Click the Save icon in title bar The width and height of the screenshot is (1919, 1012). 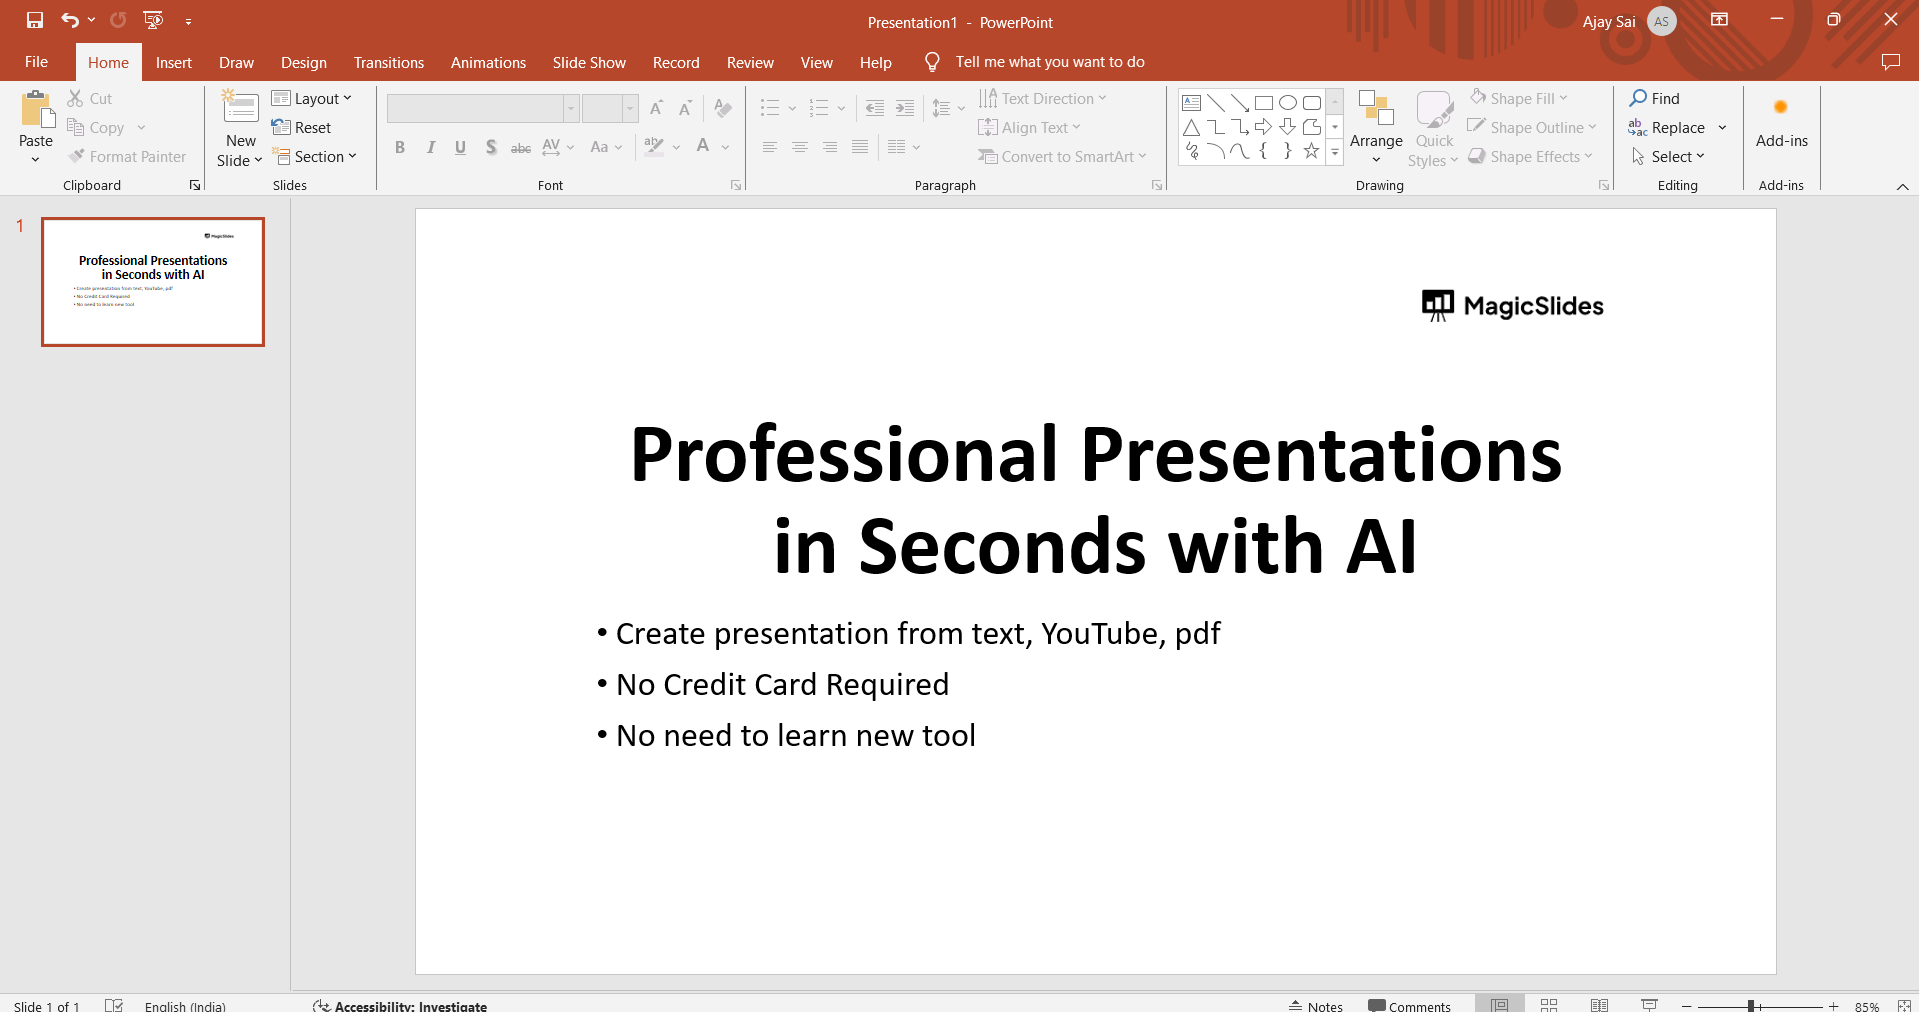pos(35,20)
